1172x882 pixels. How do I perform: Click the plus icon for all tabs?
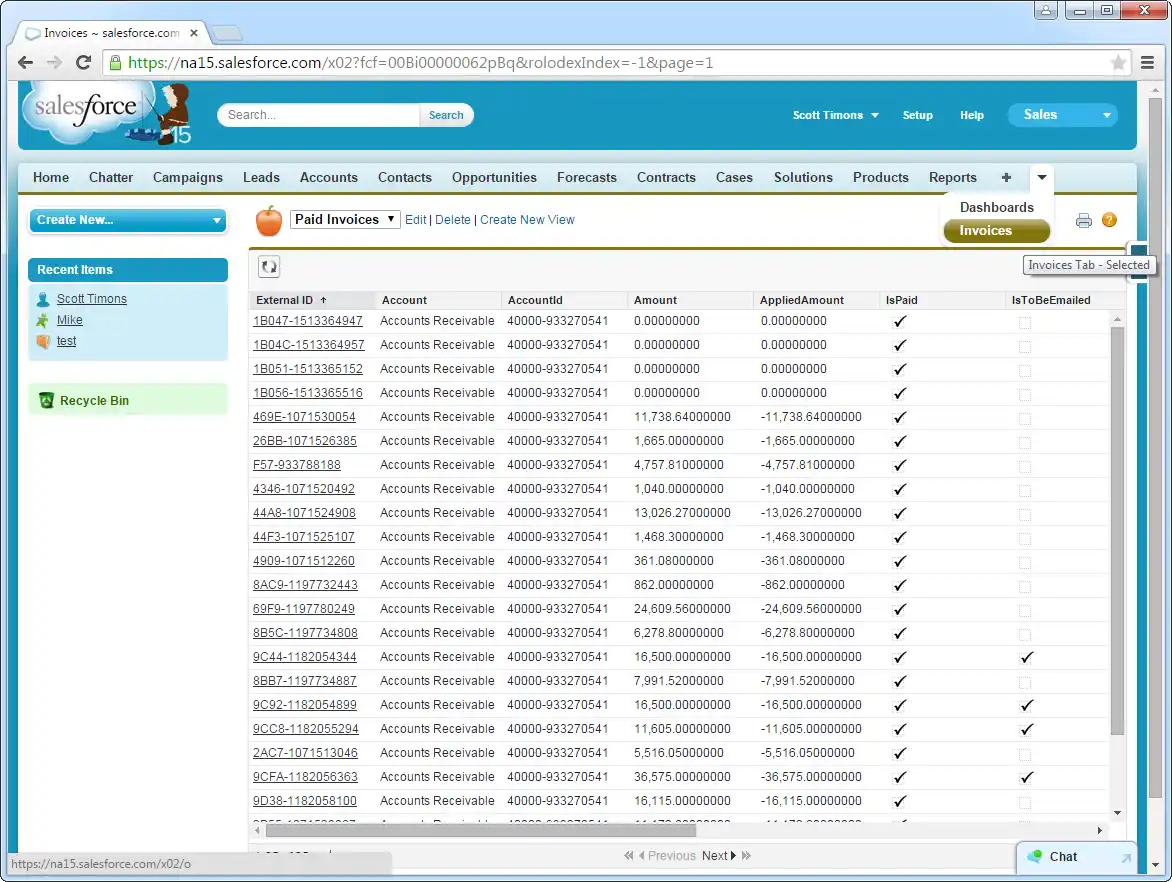click(1006, 177)
